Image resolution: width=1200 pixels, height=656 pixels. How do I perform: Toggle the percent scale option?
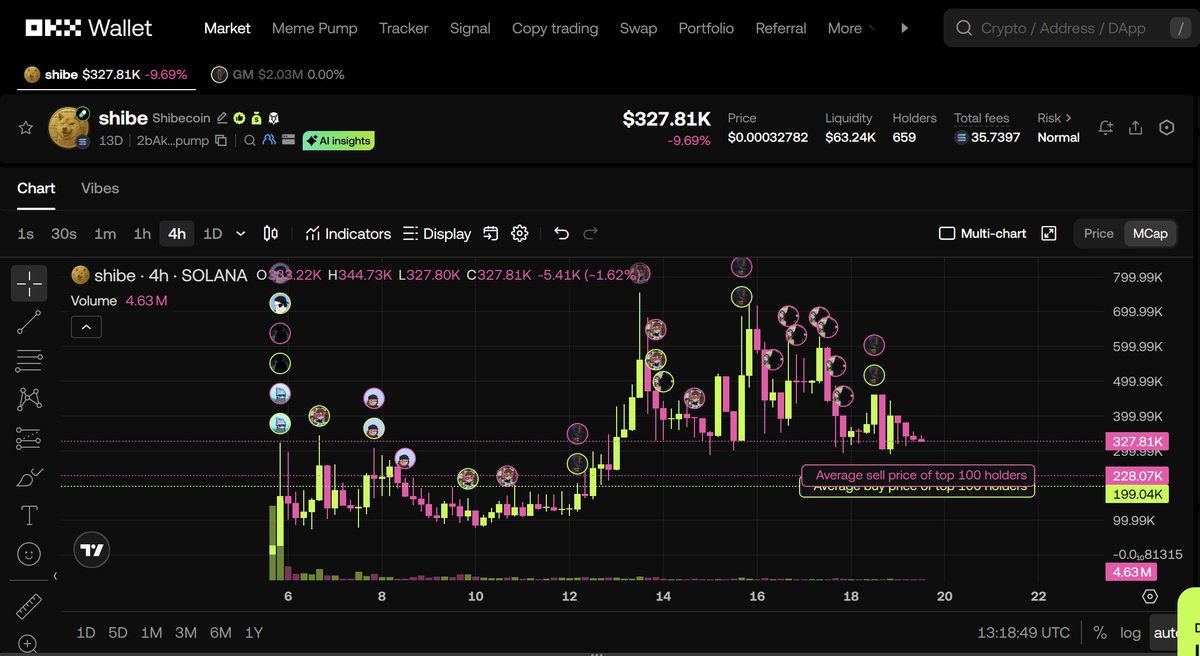[x=1100, y=633]
